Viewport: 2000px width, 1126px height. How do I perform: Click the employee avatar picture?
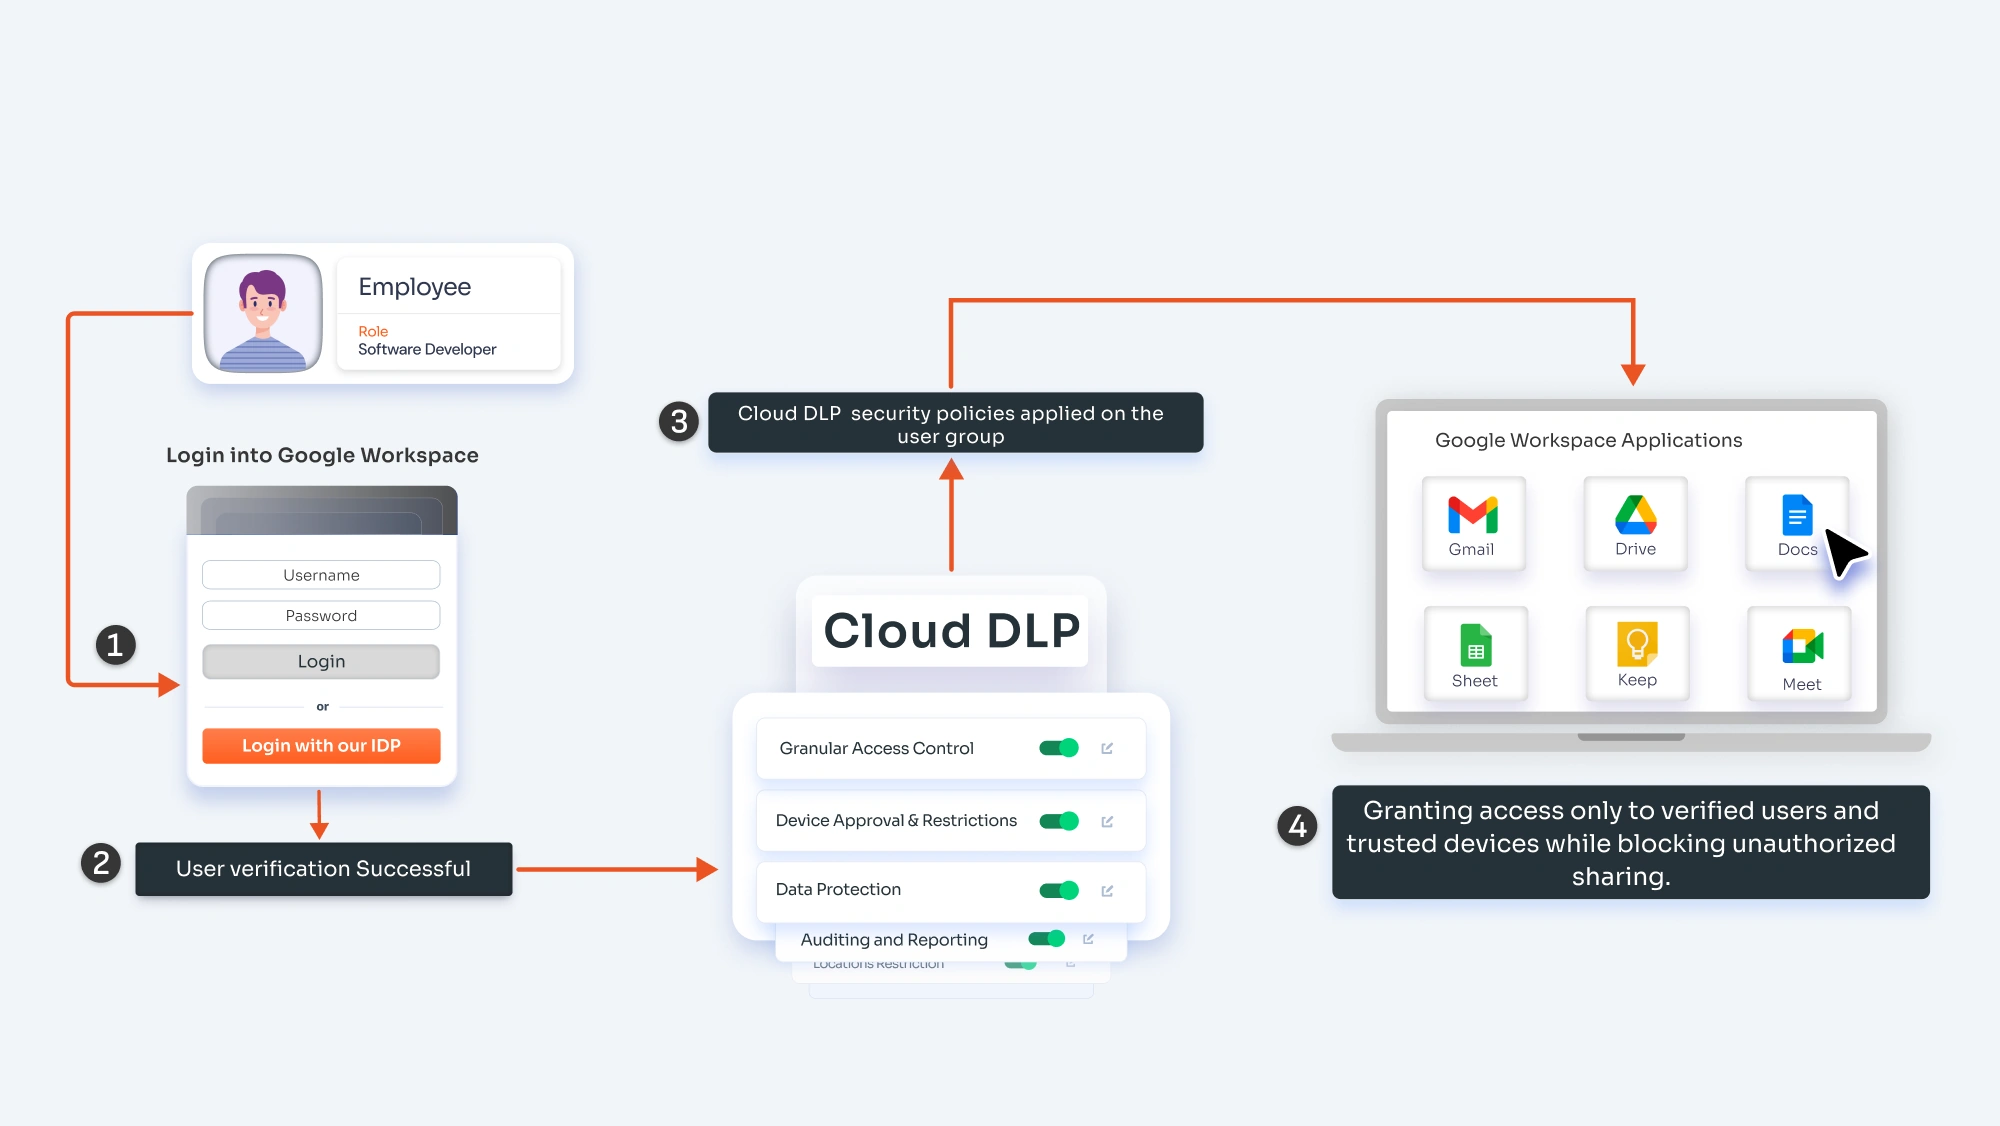[261, 313]
